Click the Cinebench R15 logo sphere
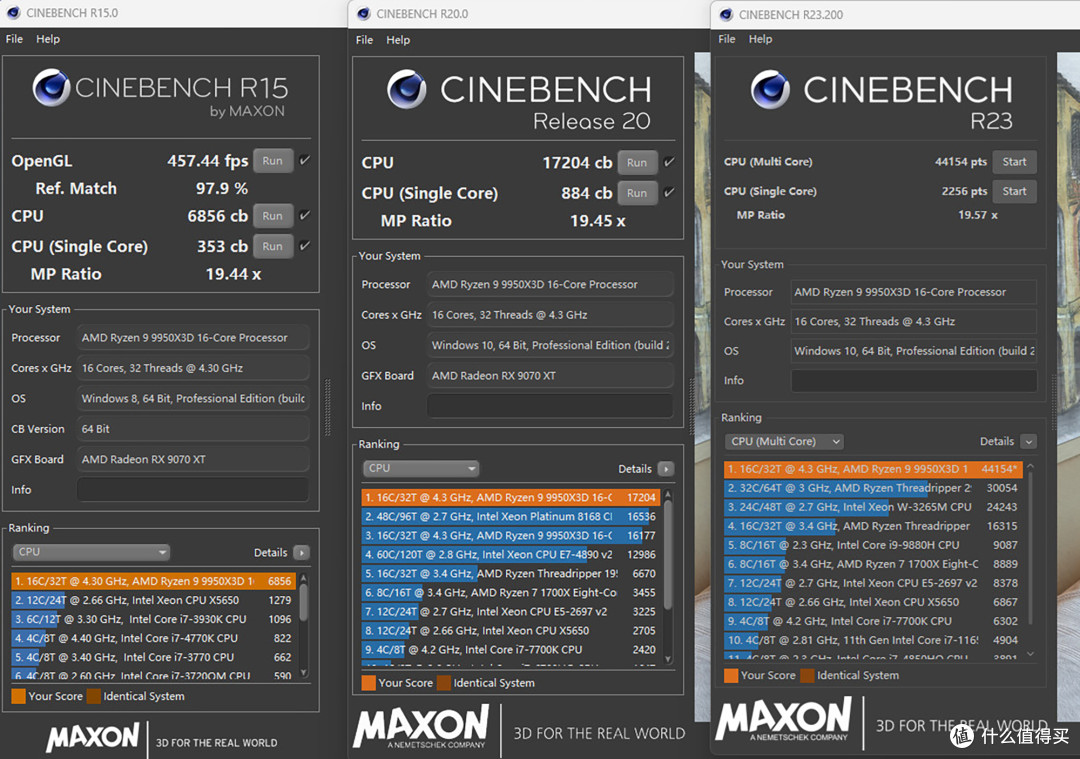1080x759 pixels. 52,87
